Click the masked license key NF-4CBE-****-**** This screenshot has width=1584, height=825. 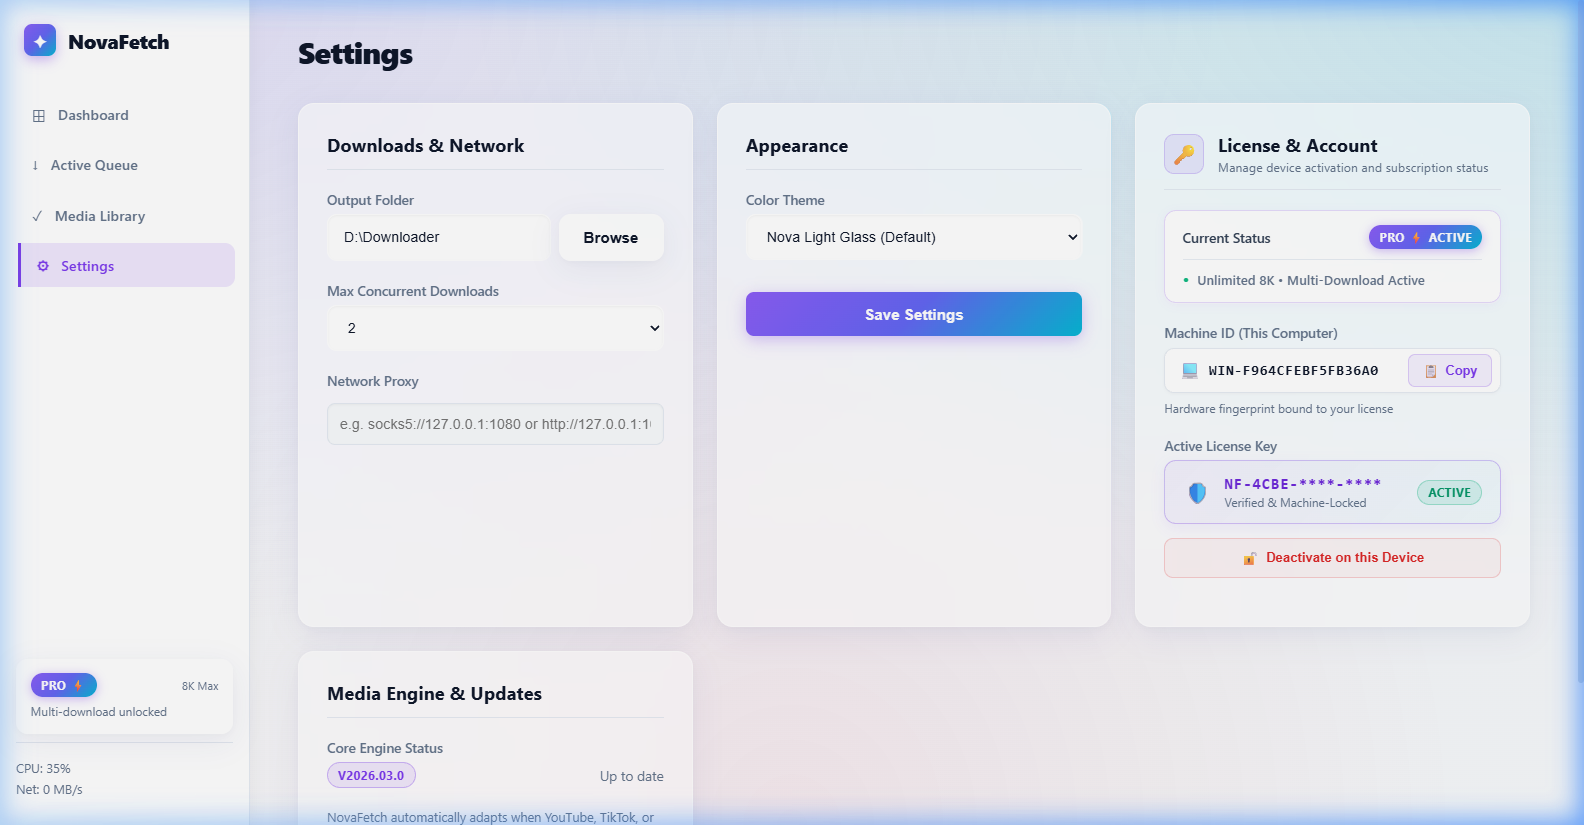pyautogui.click(x=1302, y=484)
